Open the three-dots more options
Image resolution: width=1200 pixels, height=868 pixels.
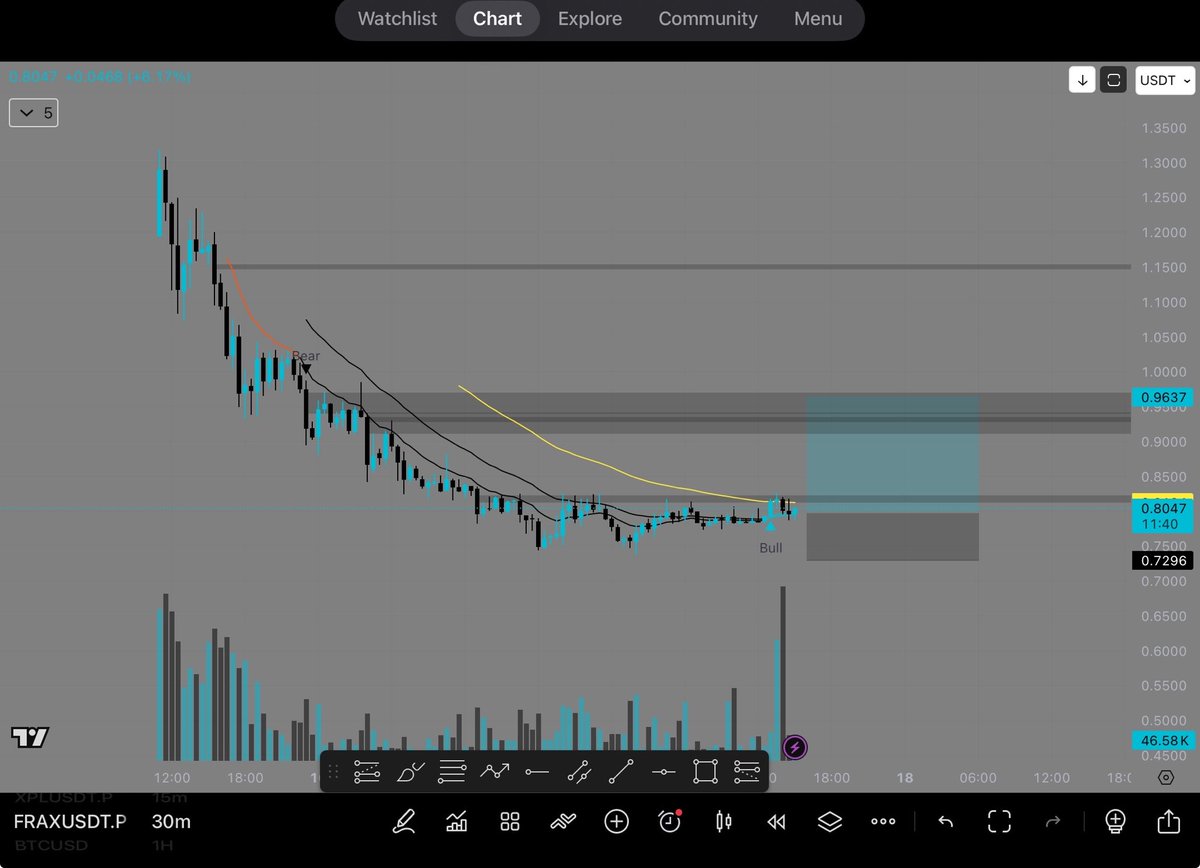tap(882, 822)
